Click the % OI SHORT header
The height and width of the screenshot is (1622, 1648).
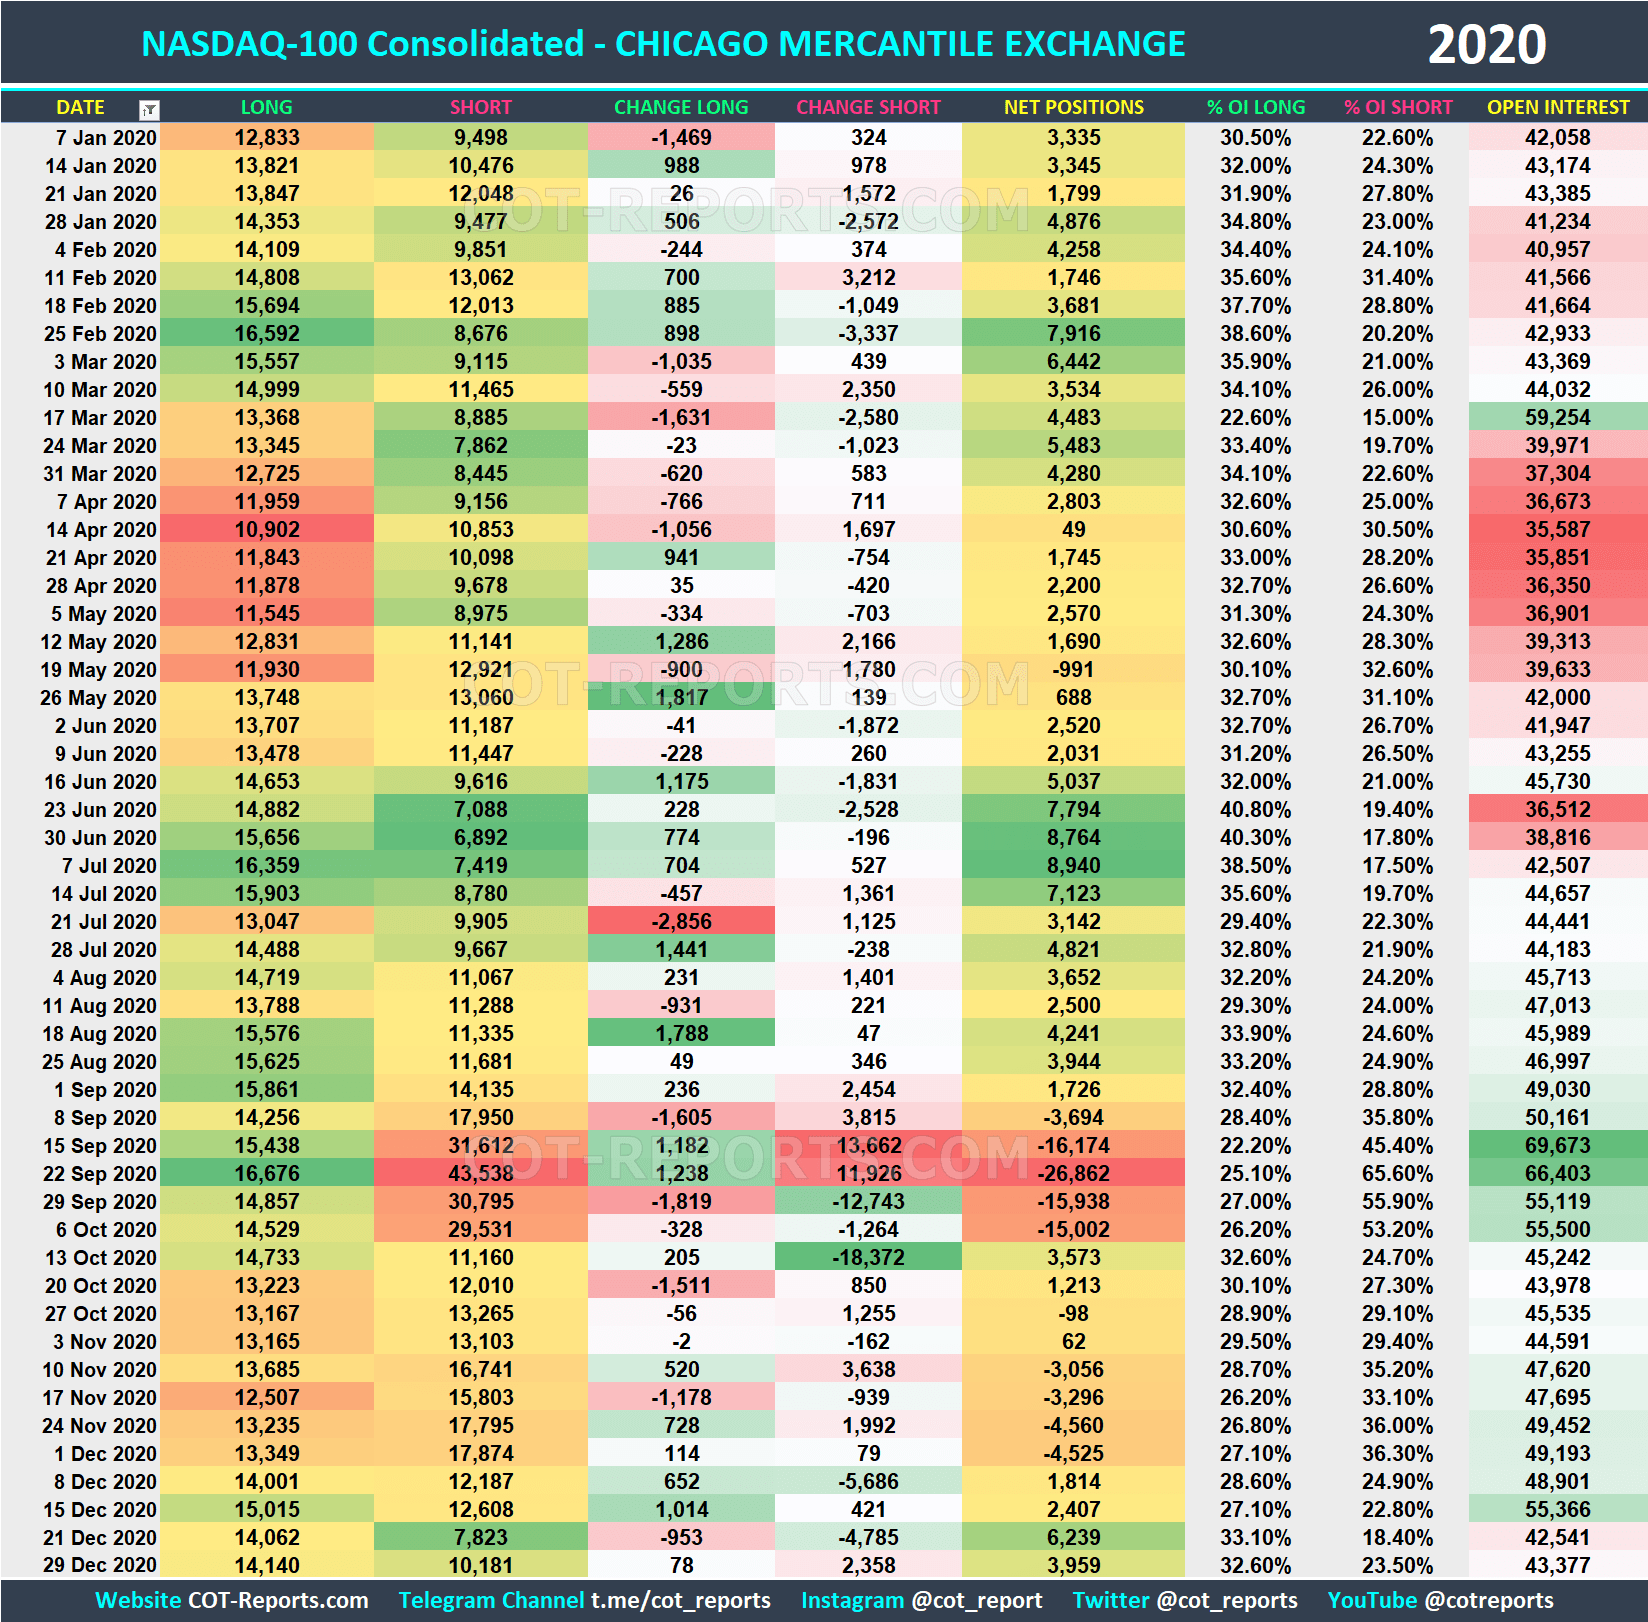click(1399, 107)
